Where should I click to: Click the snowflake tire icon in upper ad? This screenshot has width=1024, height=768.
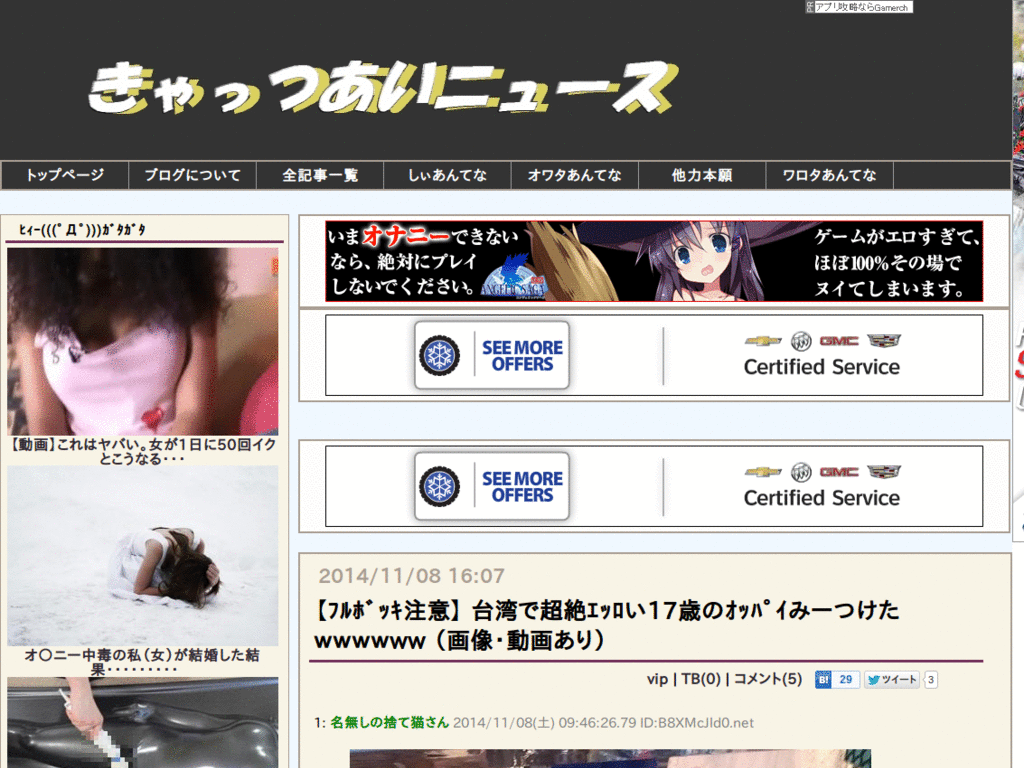click(x=440, y=355)
